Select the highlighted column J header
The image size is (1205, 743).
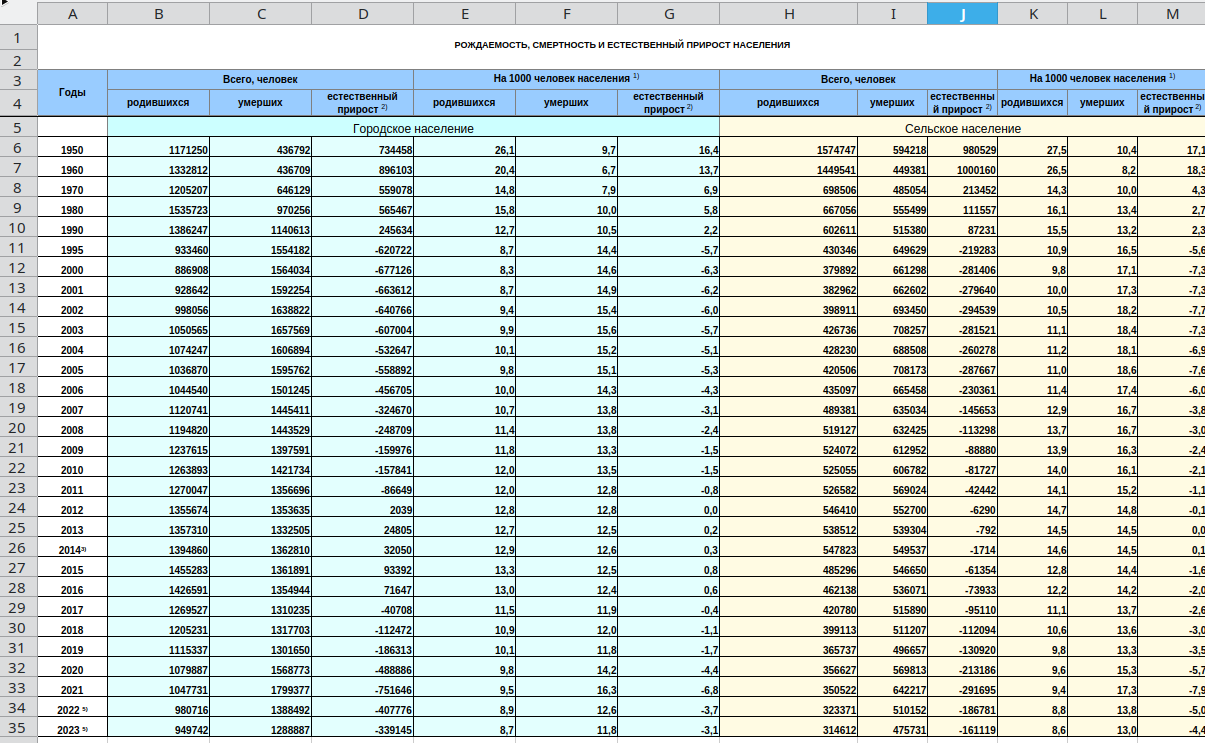[x=962, y=13]
